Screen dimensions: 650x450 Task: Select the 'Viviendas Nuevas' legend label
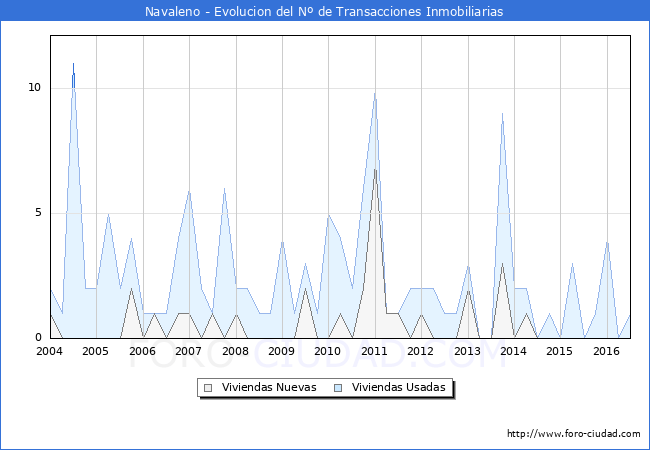coord(269,387)
